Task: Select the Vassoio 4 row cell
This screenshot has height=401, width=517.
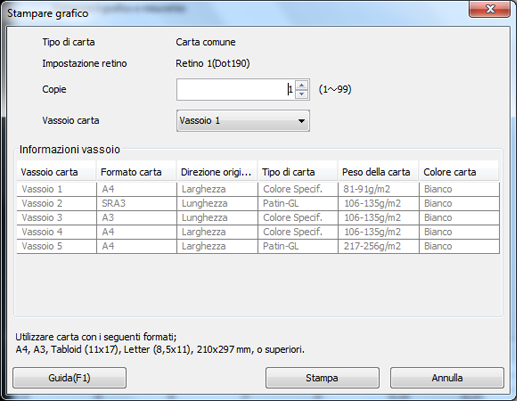Action: coord(56,232)
